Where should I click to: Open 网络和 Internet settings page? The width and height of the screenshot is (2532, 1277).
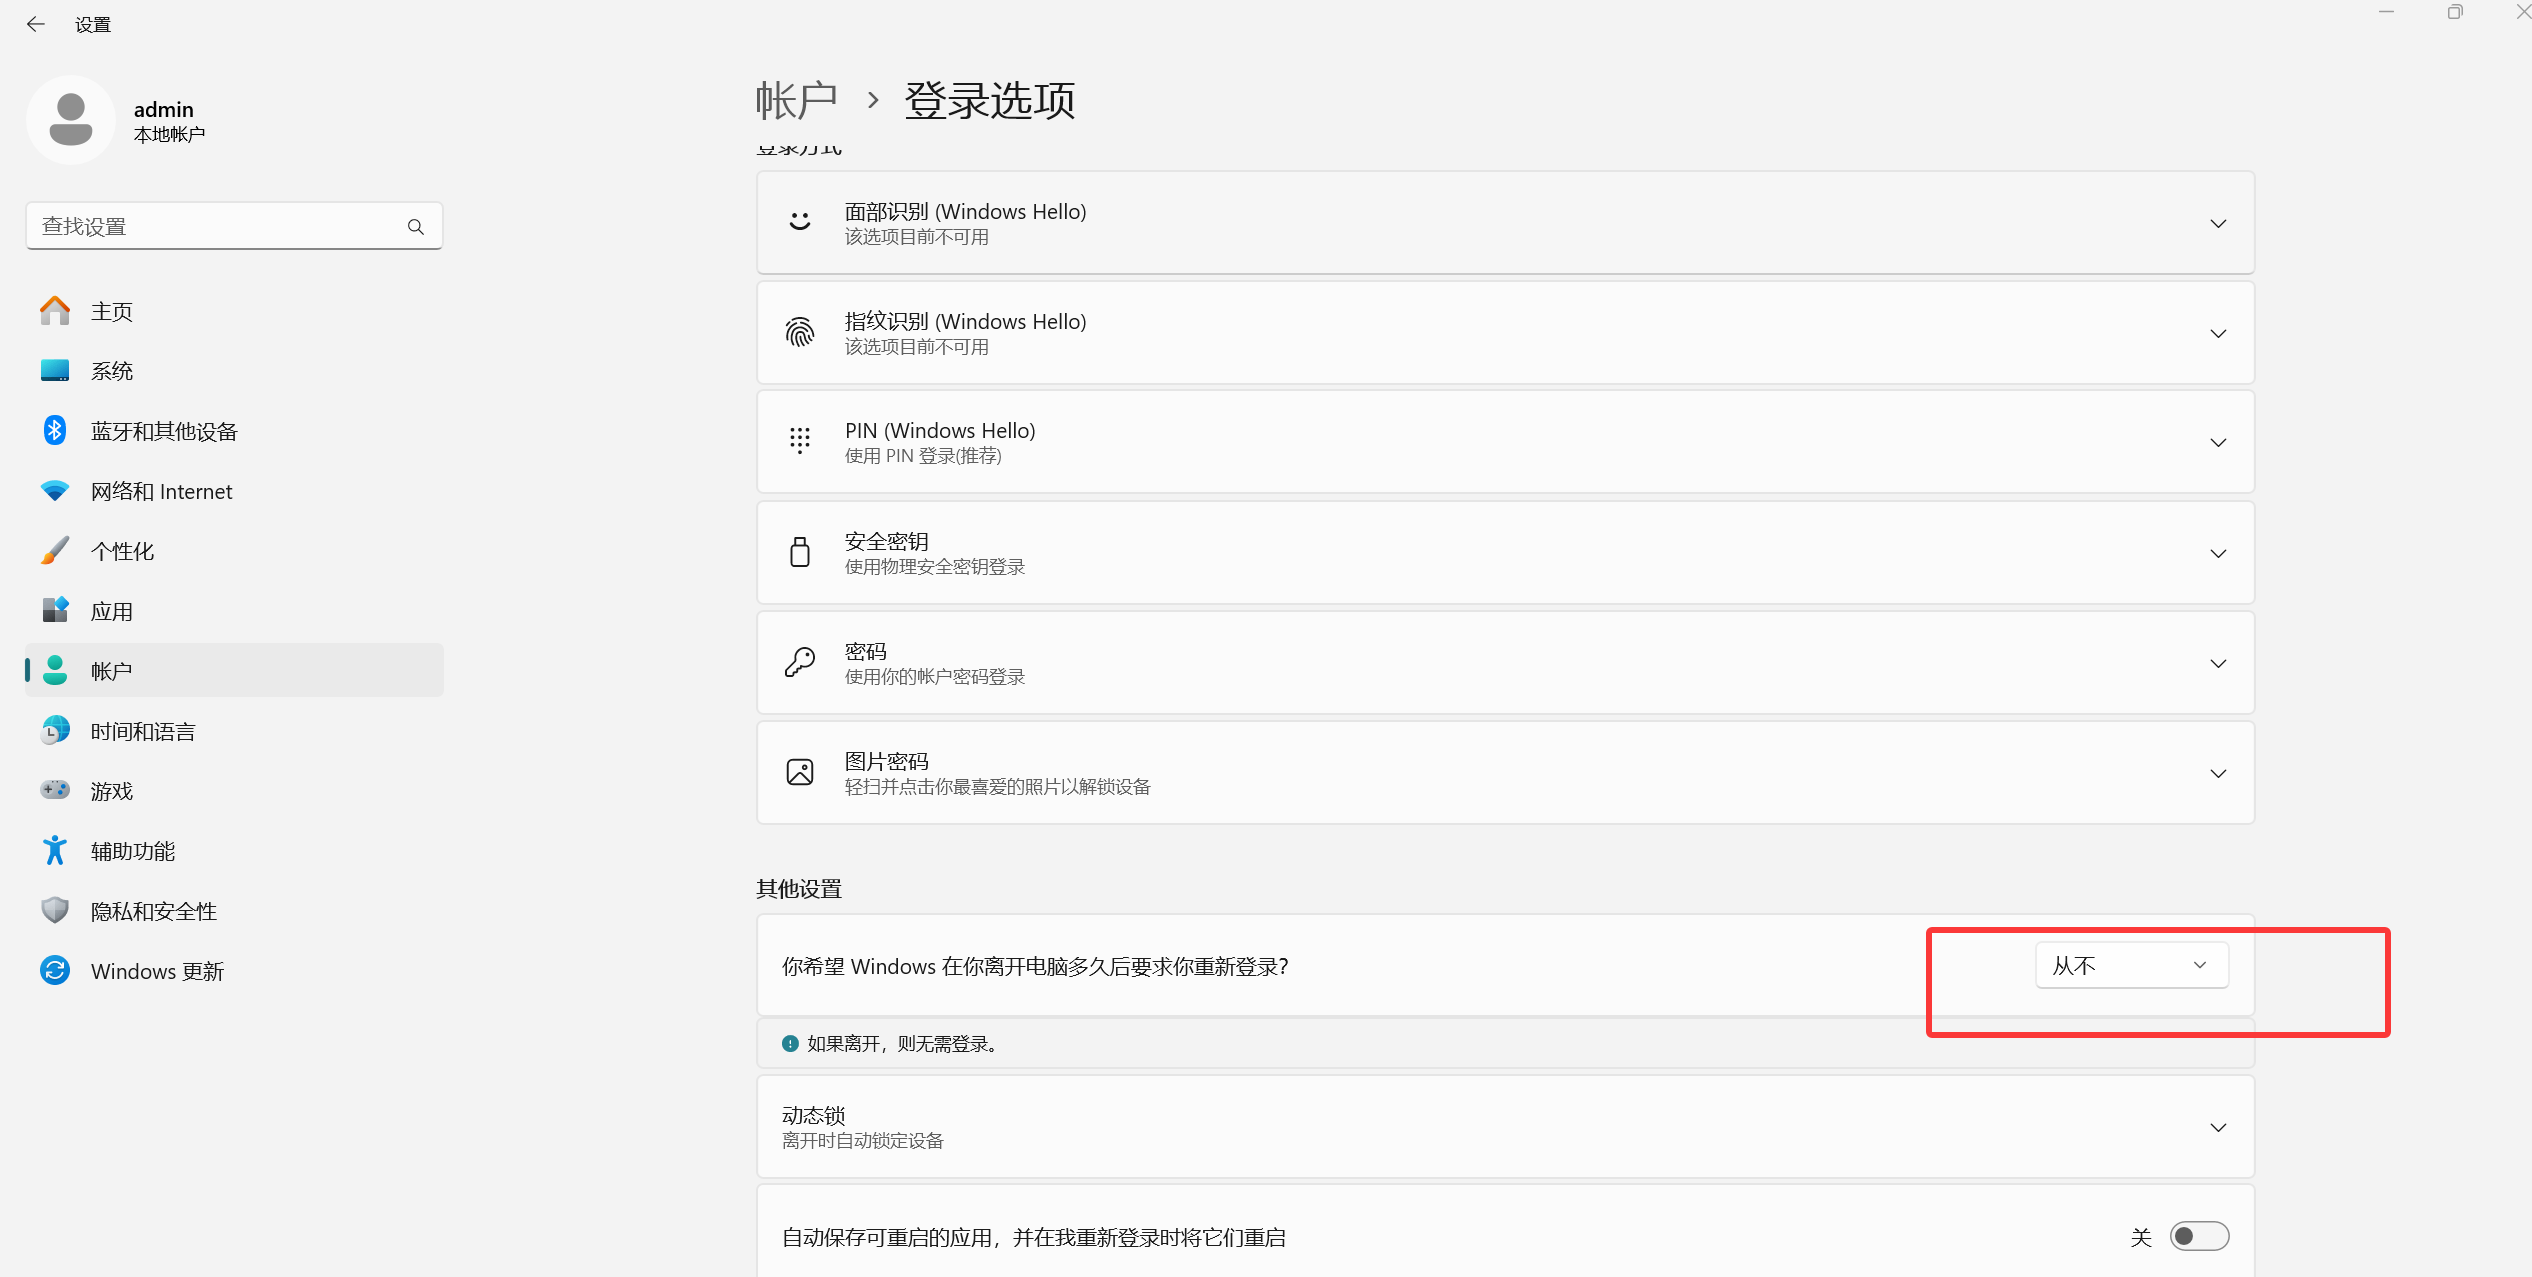[161, 491]
